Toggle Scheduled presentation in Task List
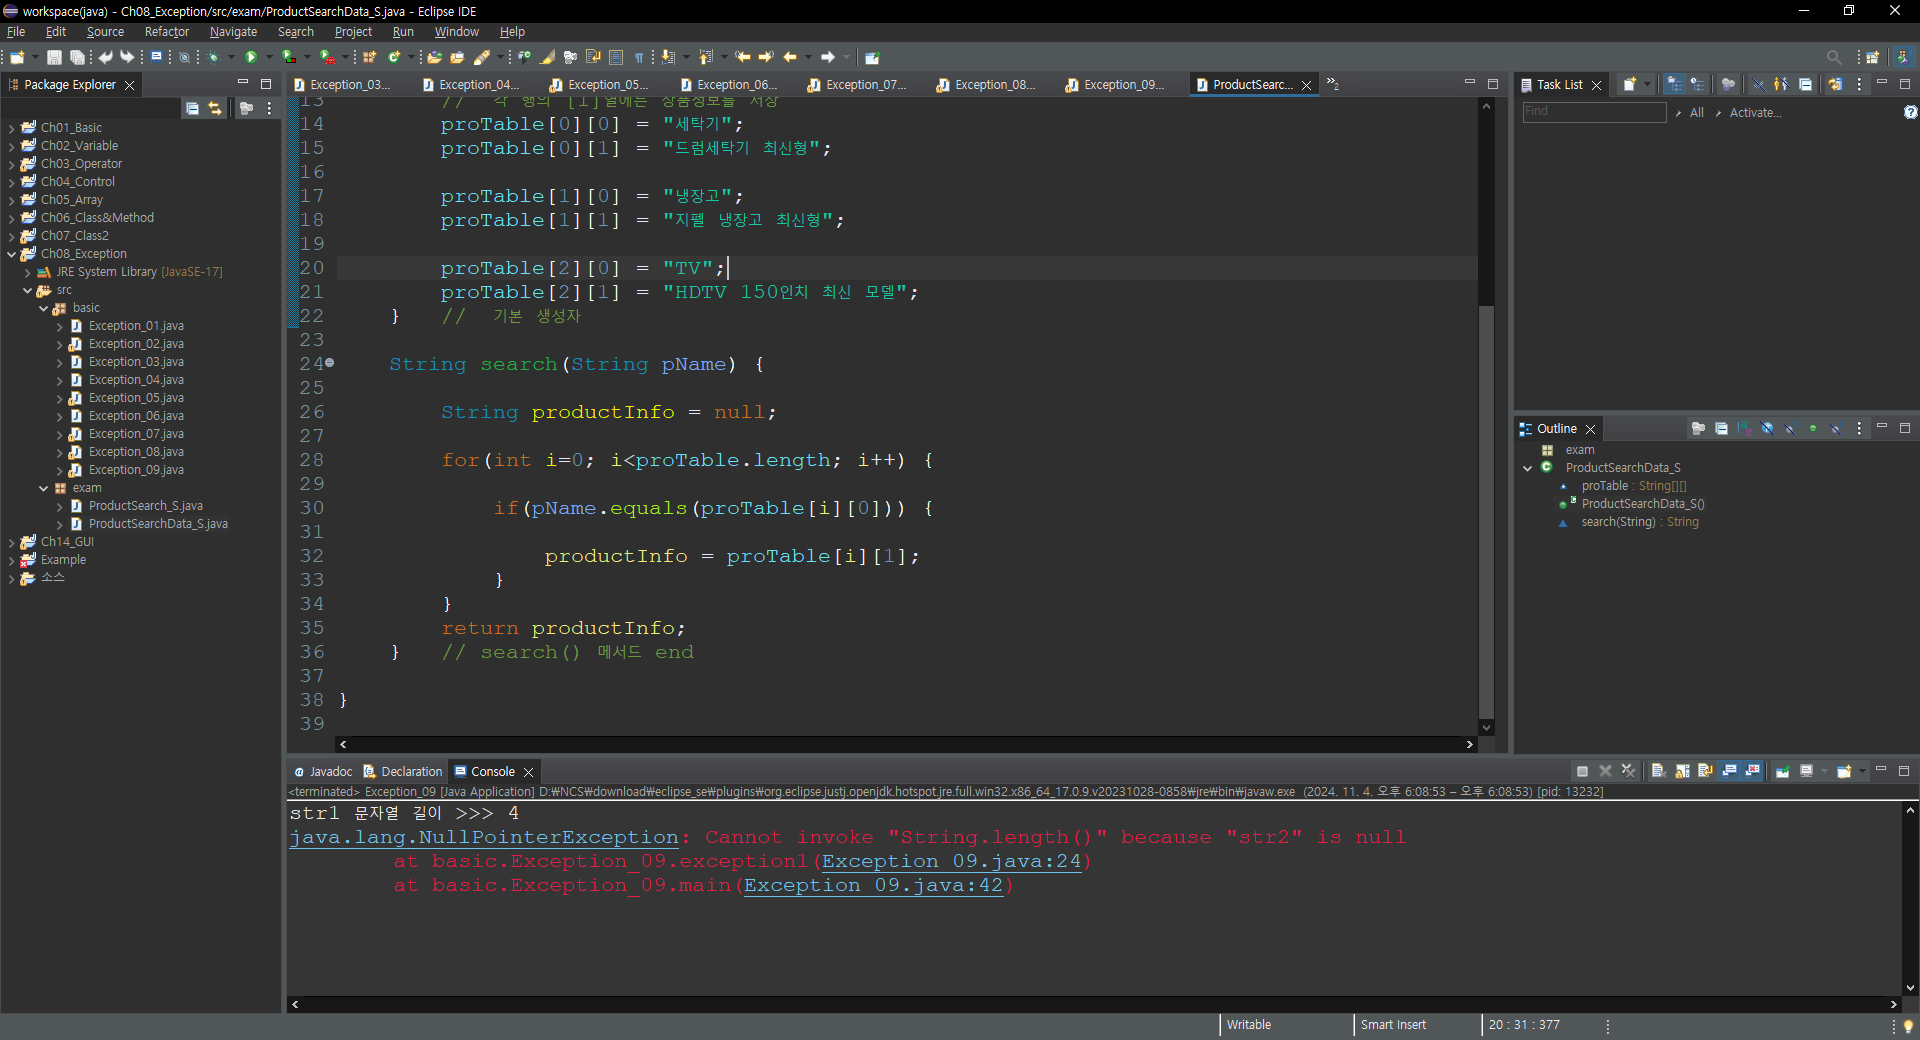Screen dimensions: 1920x1040 tap(1697, 84)
